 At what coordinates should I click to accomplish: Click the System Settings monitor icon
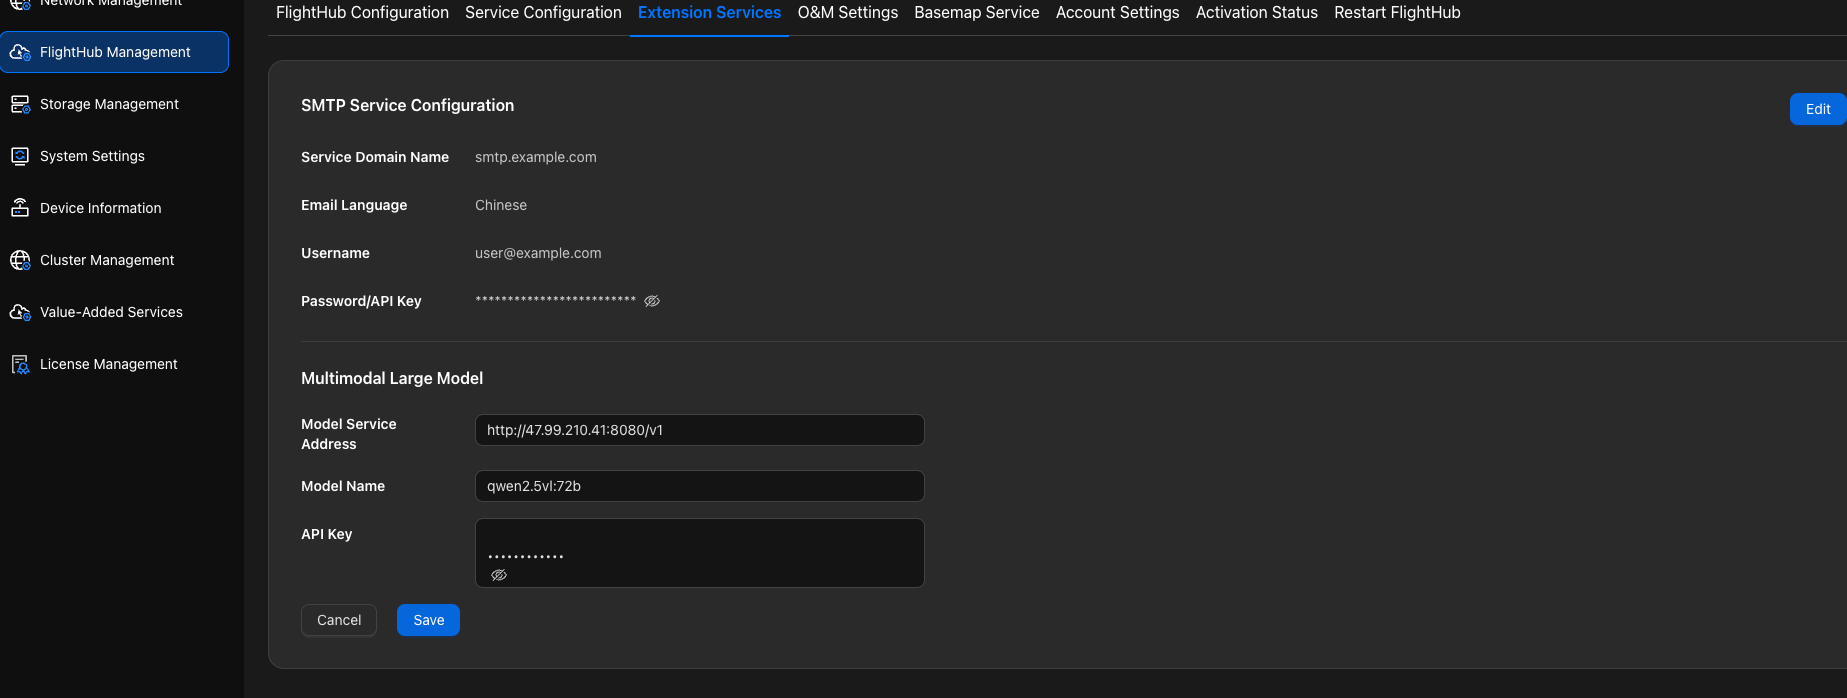pos(20,156)
